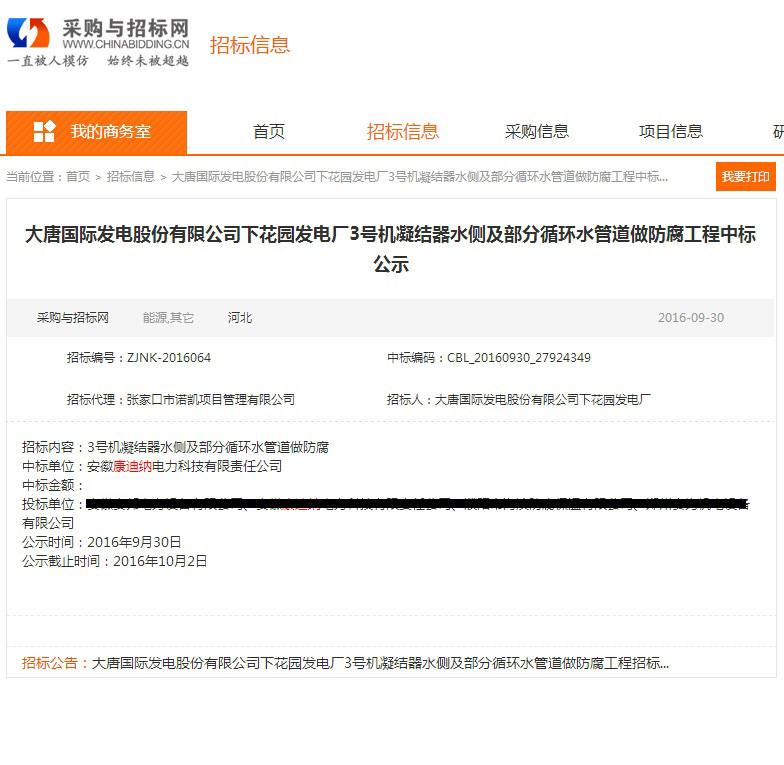Open the 项目信息 navigation tab
Screen dimensions: 784x765
pos(670,132)
